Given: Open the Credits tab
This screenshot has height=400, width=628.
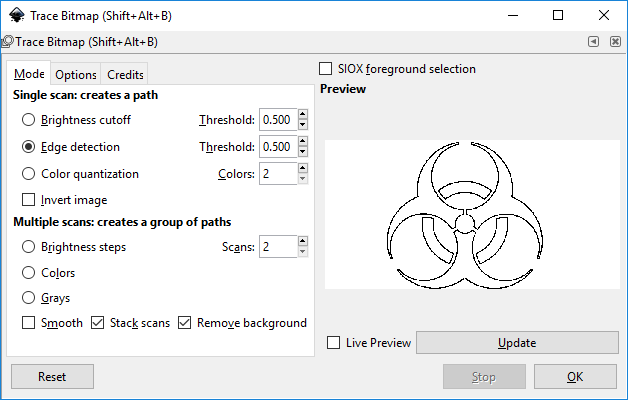Looking at the screenshot, I should point(125,74).
